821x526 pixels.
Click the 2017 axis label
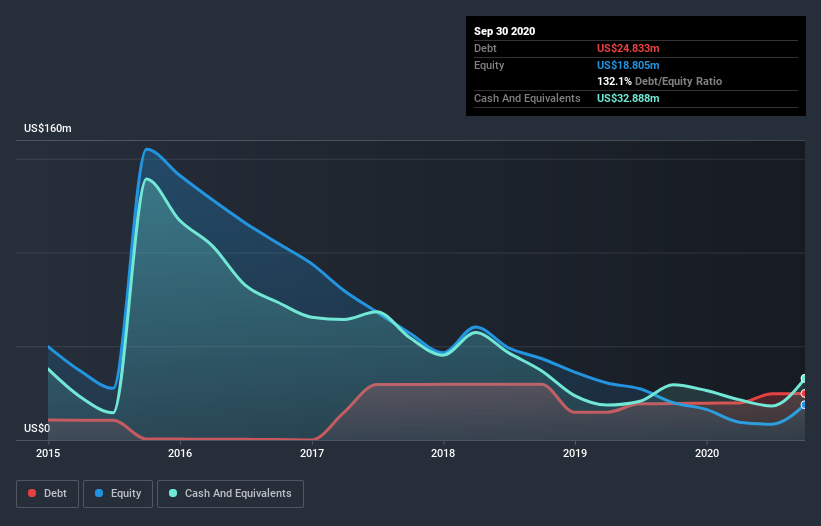312,453
